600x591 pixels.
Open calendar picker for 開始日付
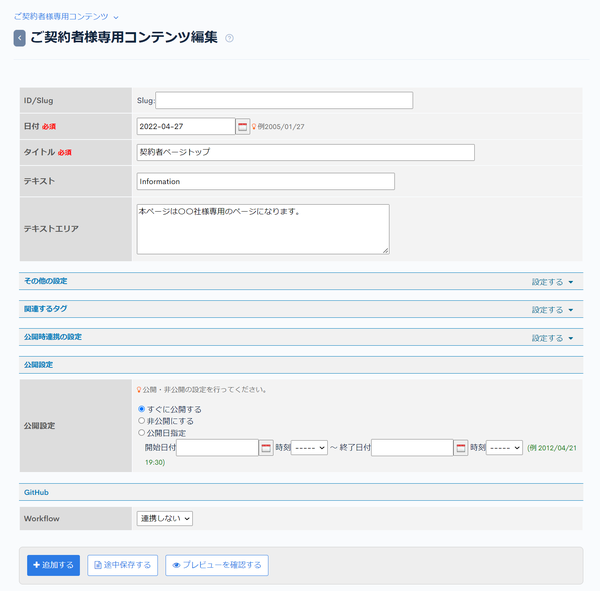tap(266, 448)
